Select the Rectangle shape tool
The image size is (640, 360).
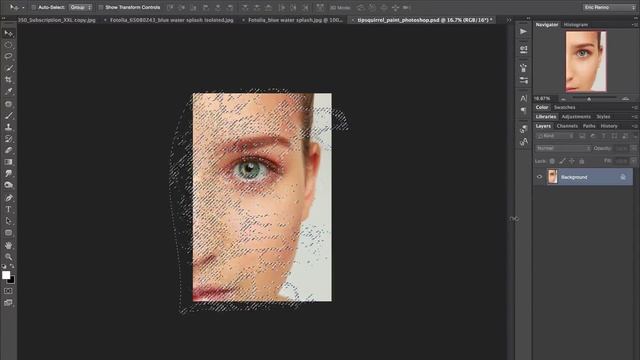point(9,233)
